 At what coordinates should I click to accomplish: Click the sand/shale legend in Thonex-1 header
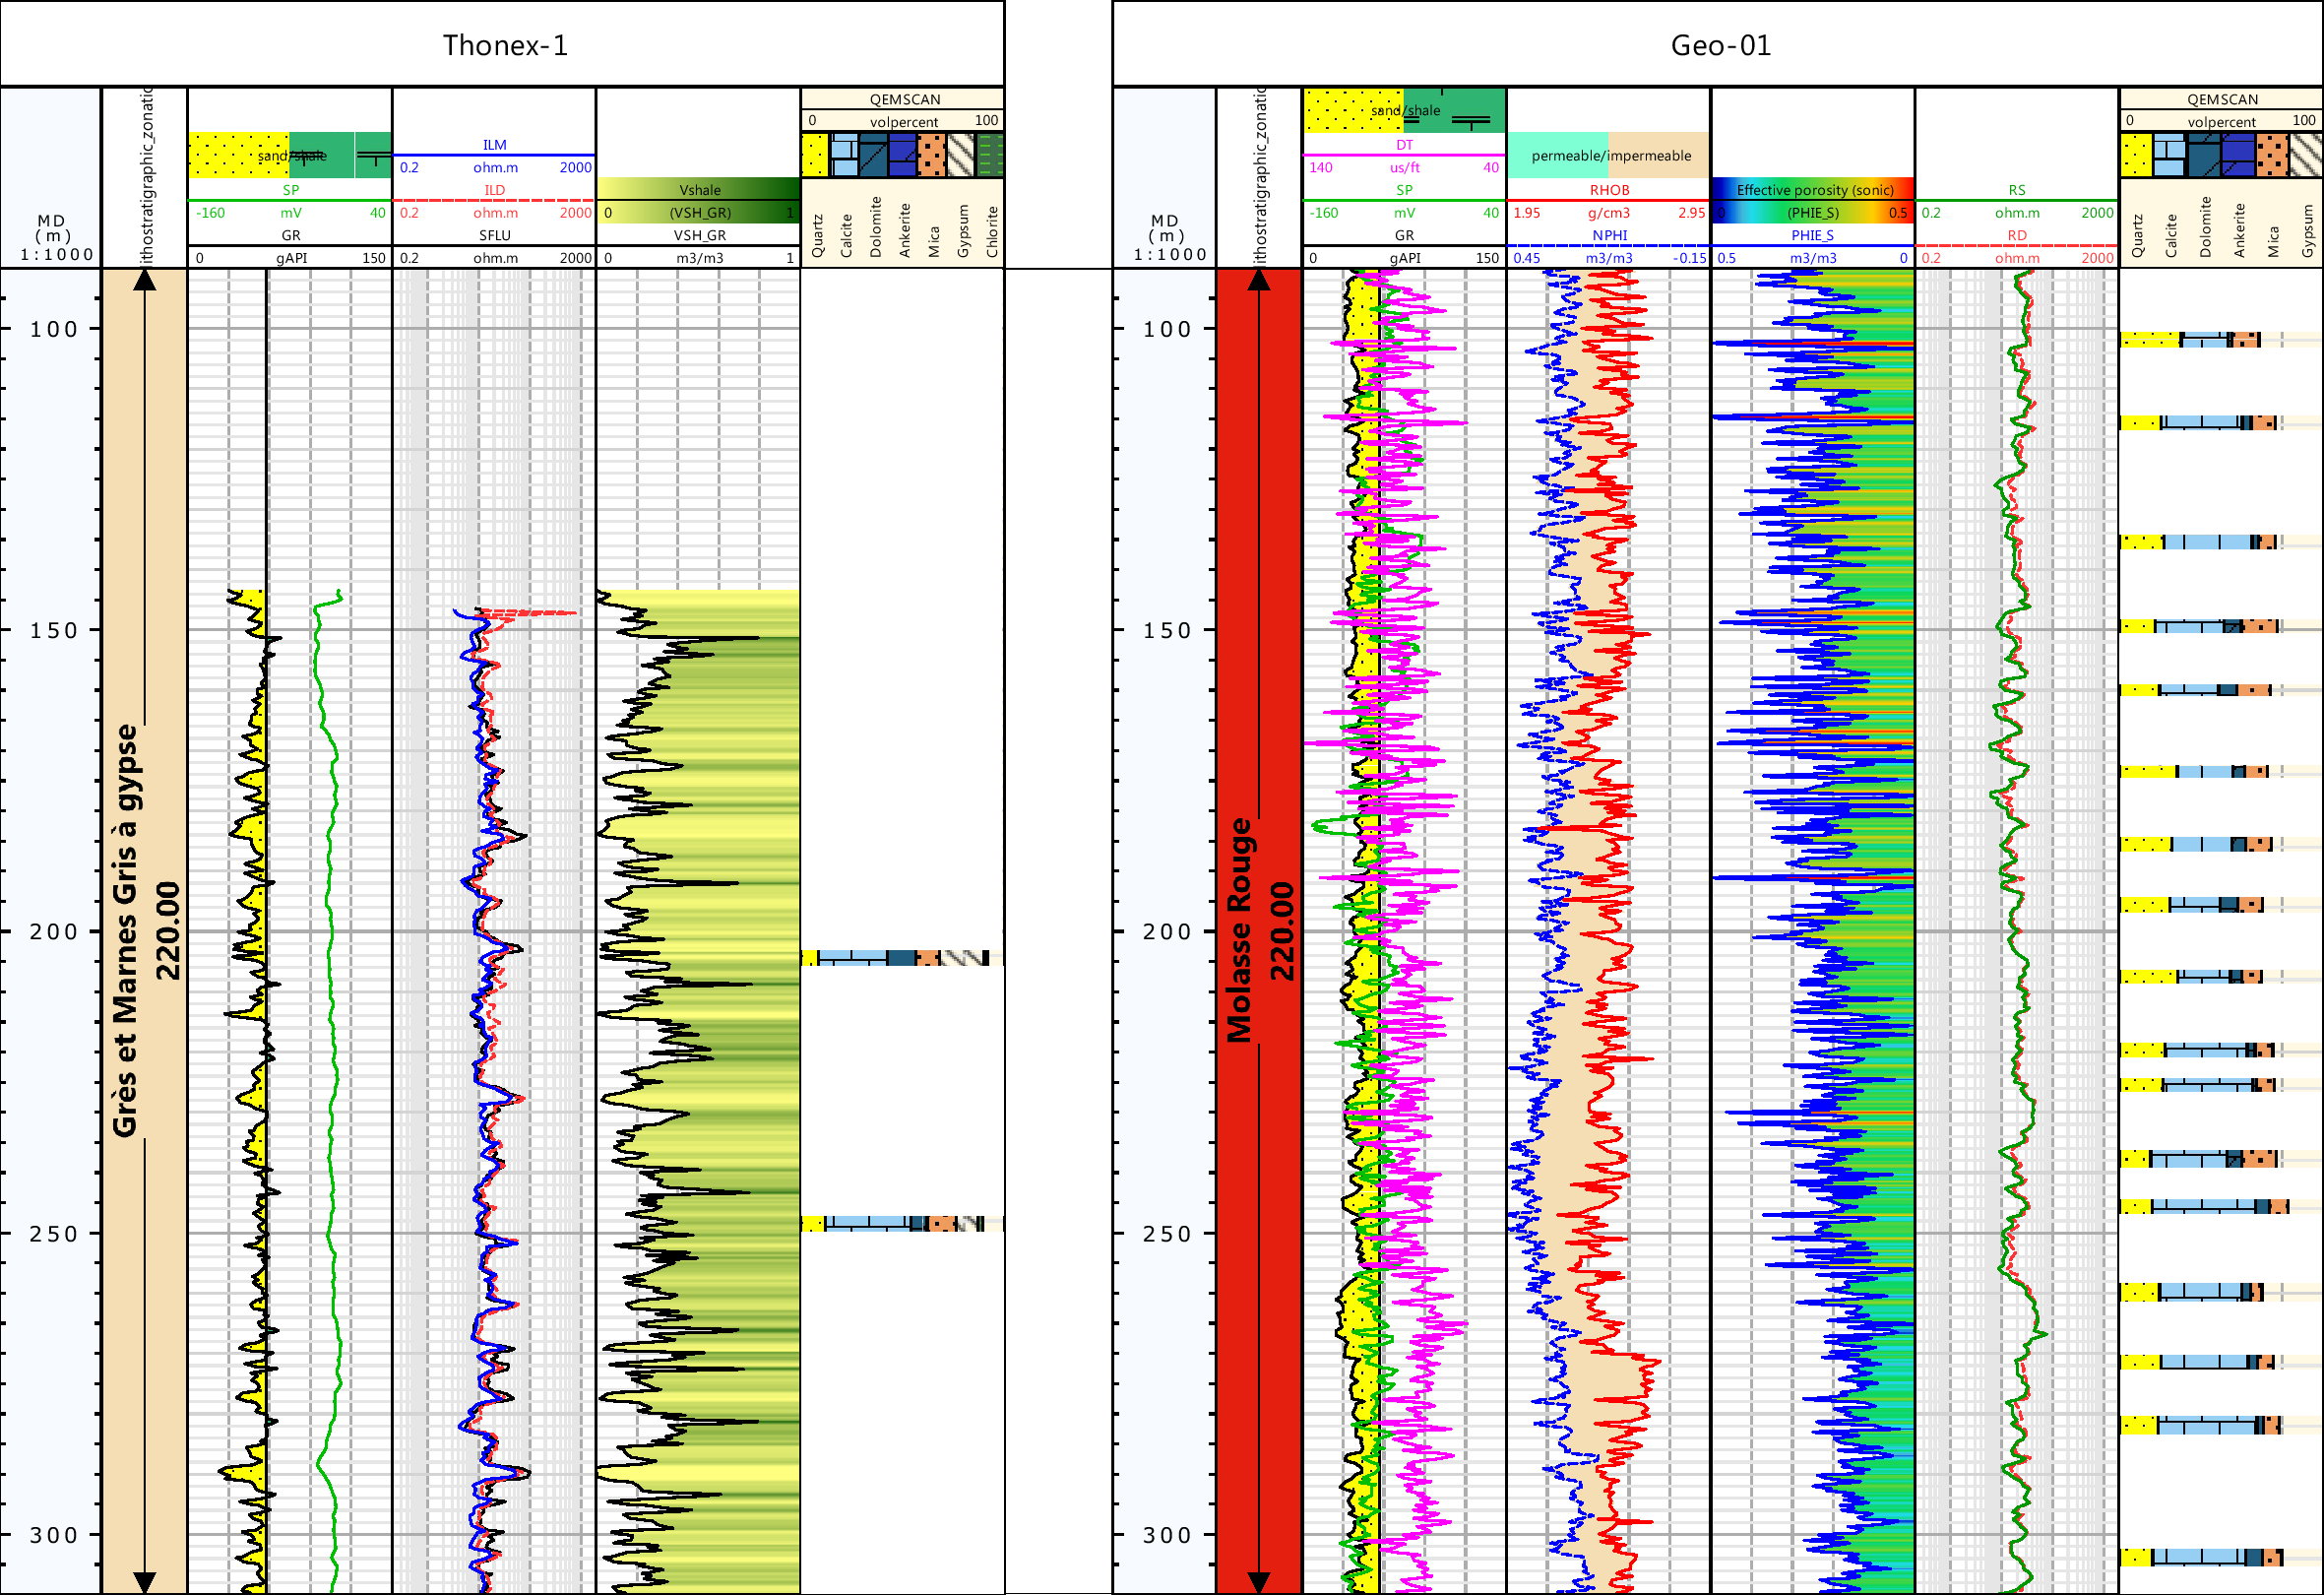[x=290, y=155]
